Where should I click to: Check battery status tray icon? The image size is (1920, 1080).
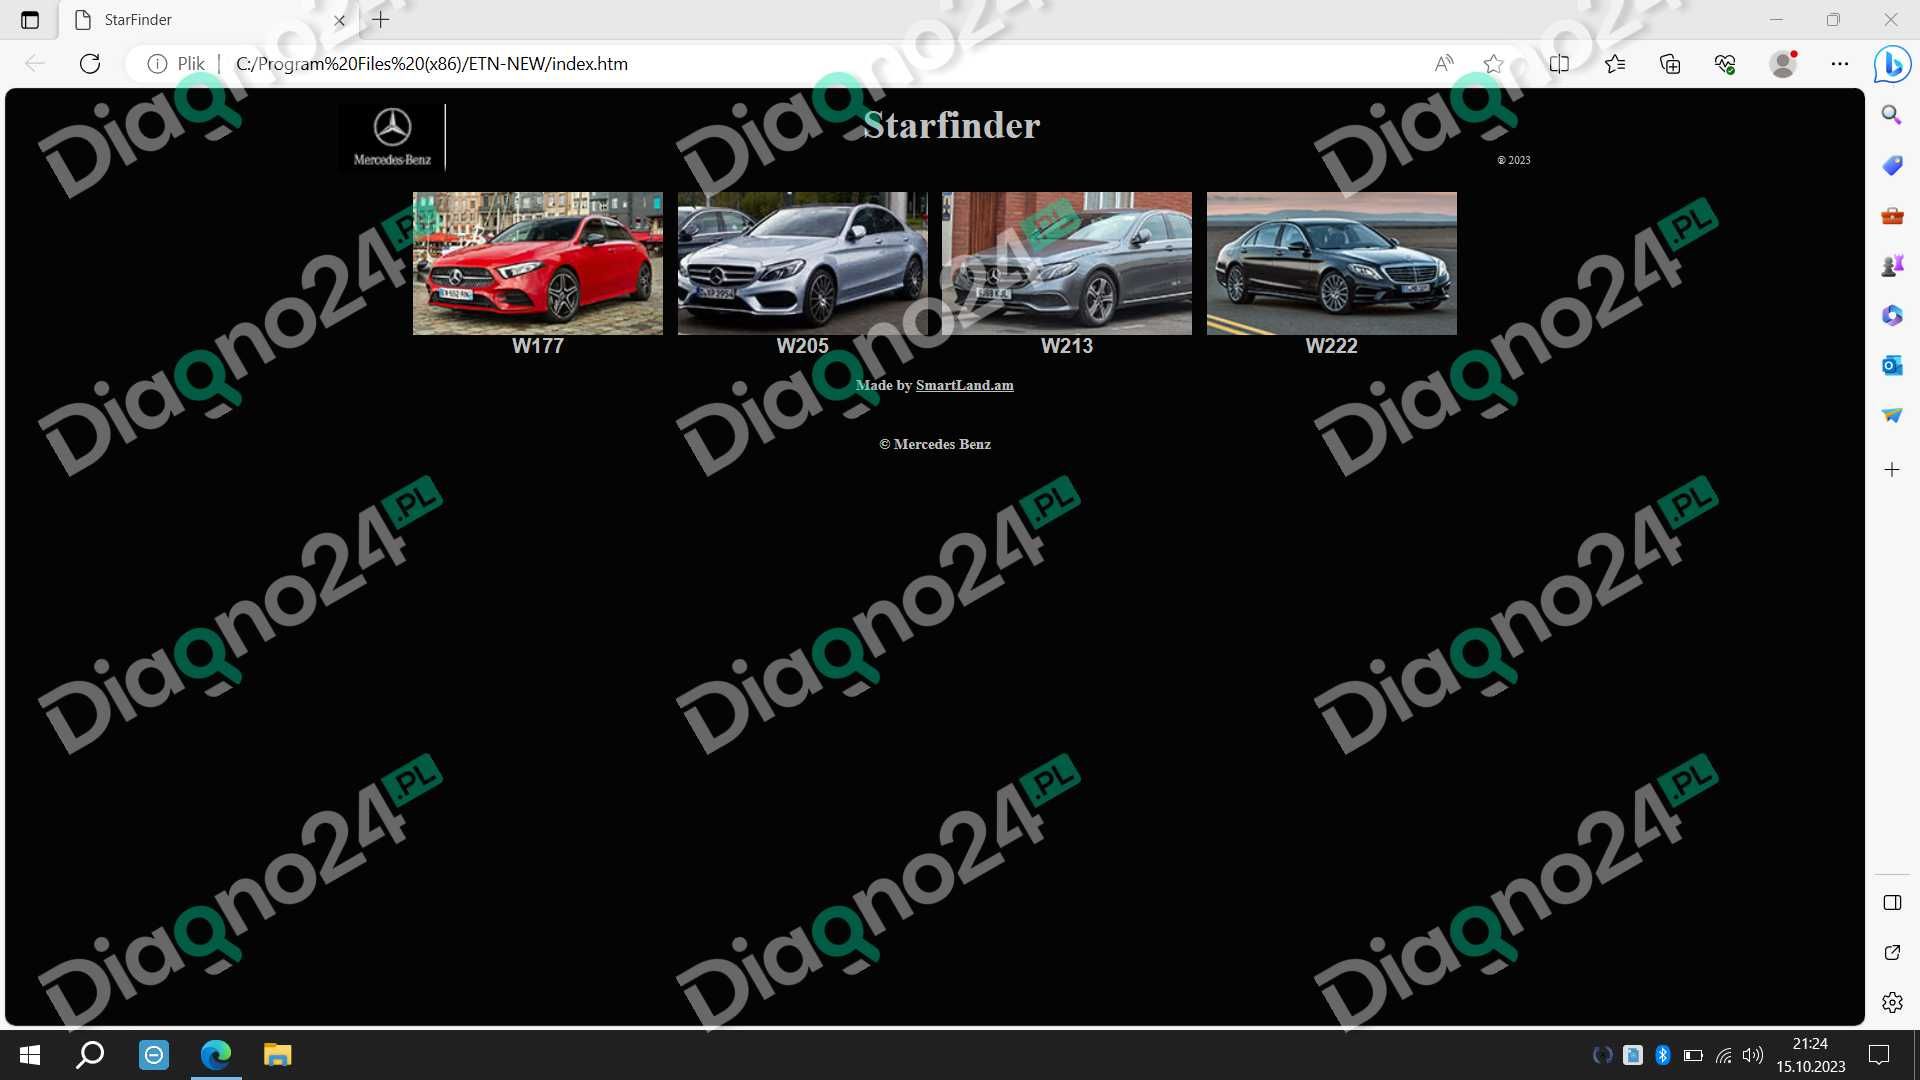coord(1693,1055)
